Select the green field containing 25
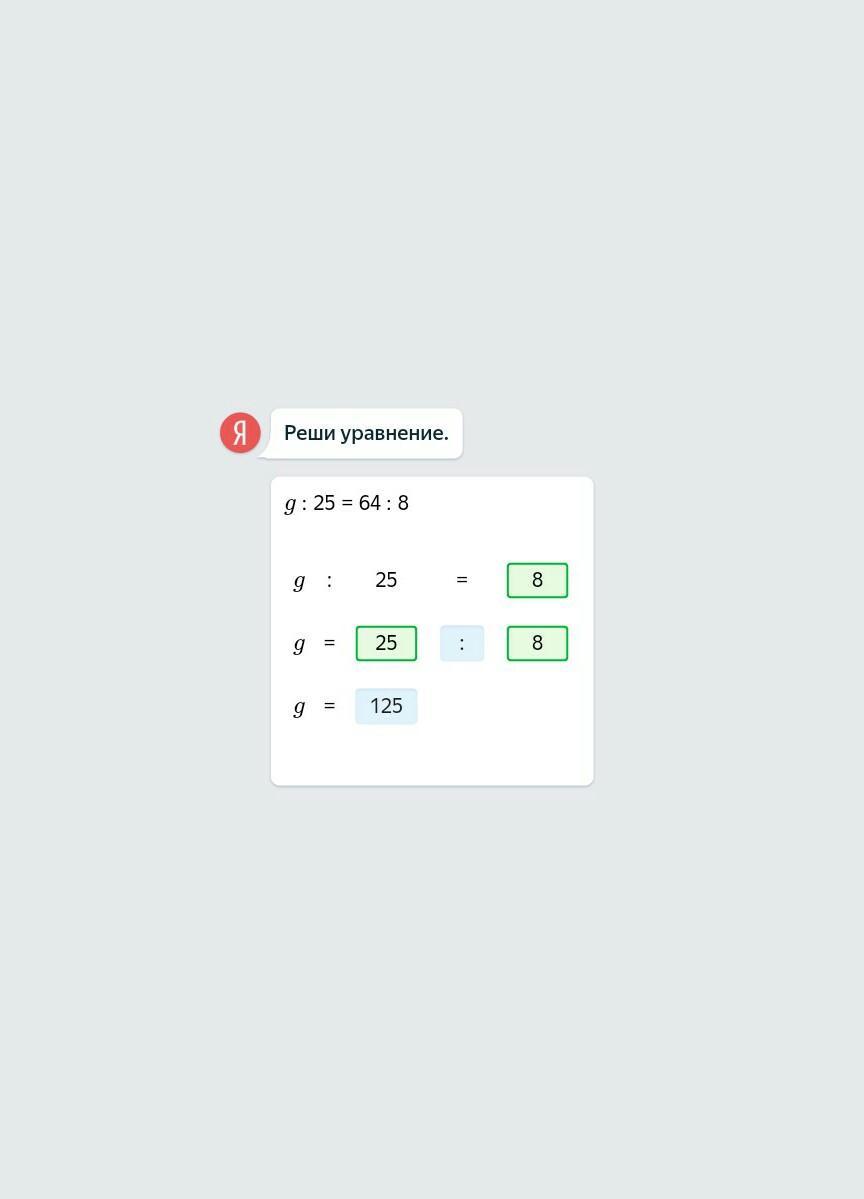 click(386, 643)
